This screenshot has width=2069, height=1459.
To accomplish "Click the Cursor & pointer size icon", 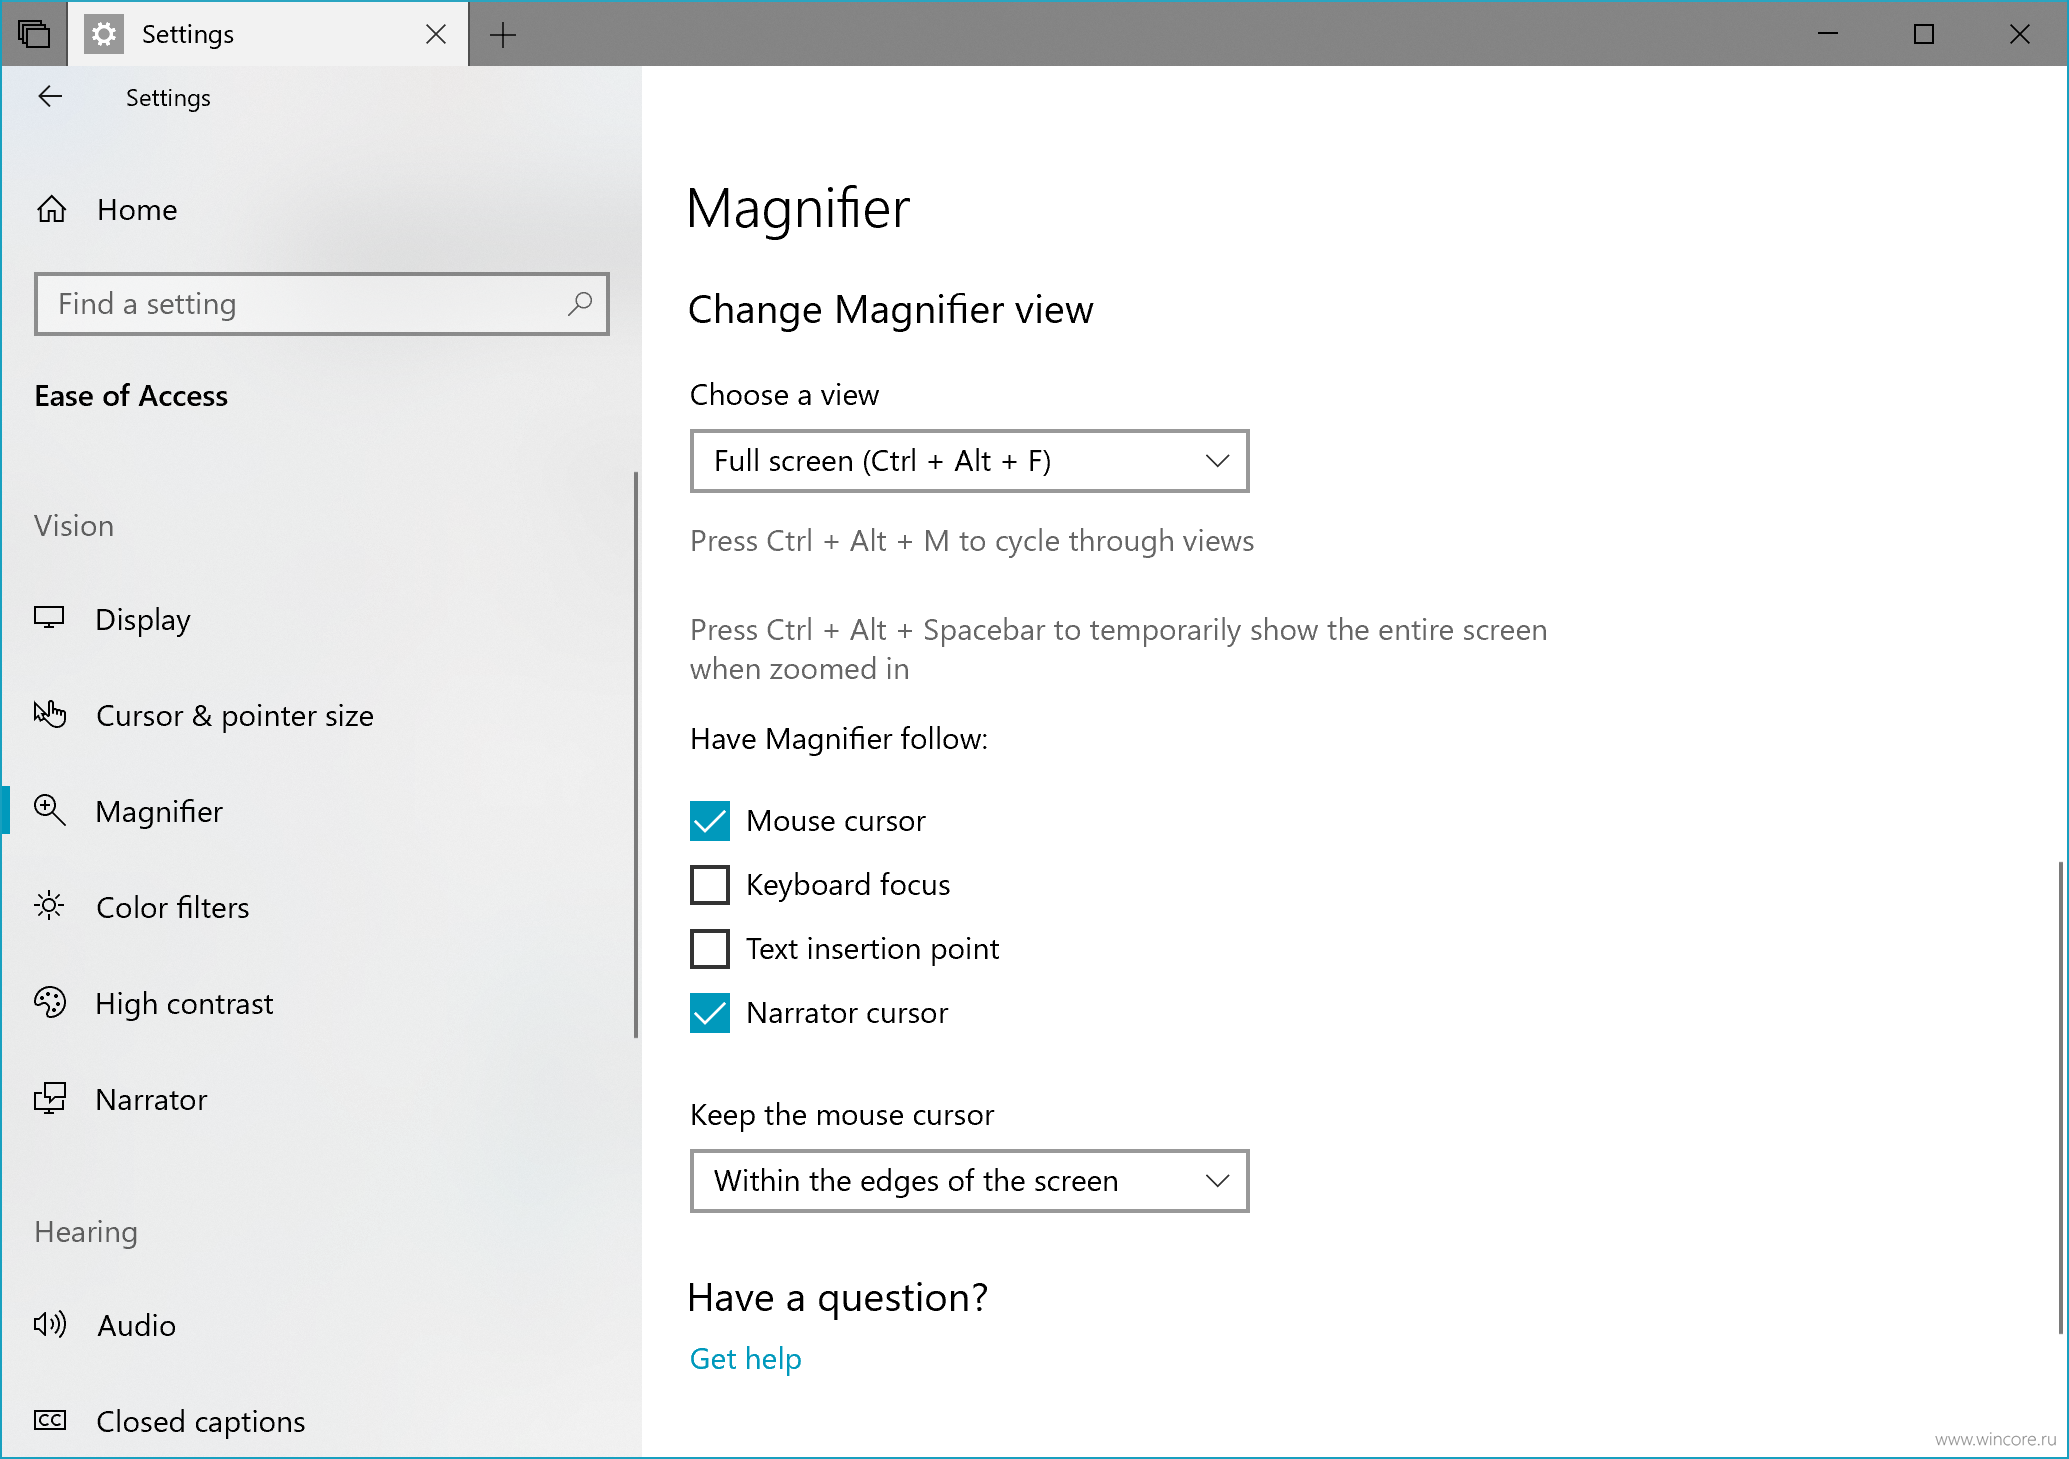I will [50, 714].
